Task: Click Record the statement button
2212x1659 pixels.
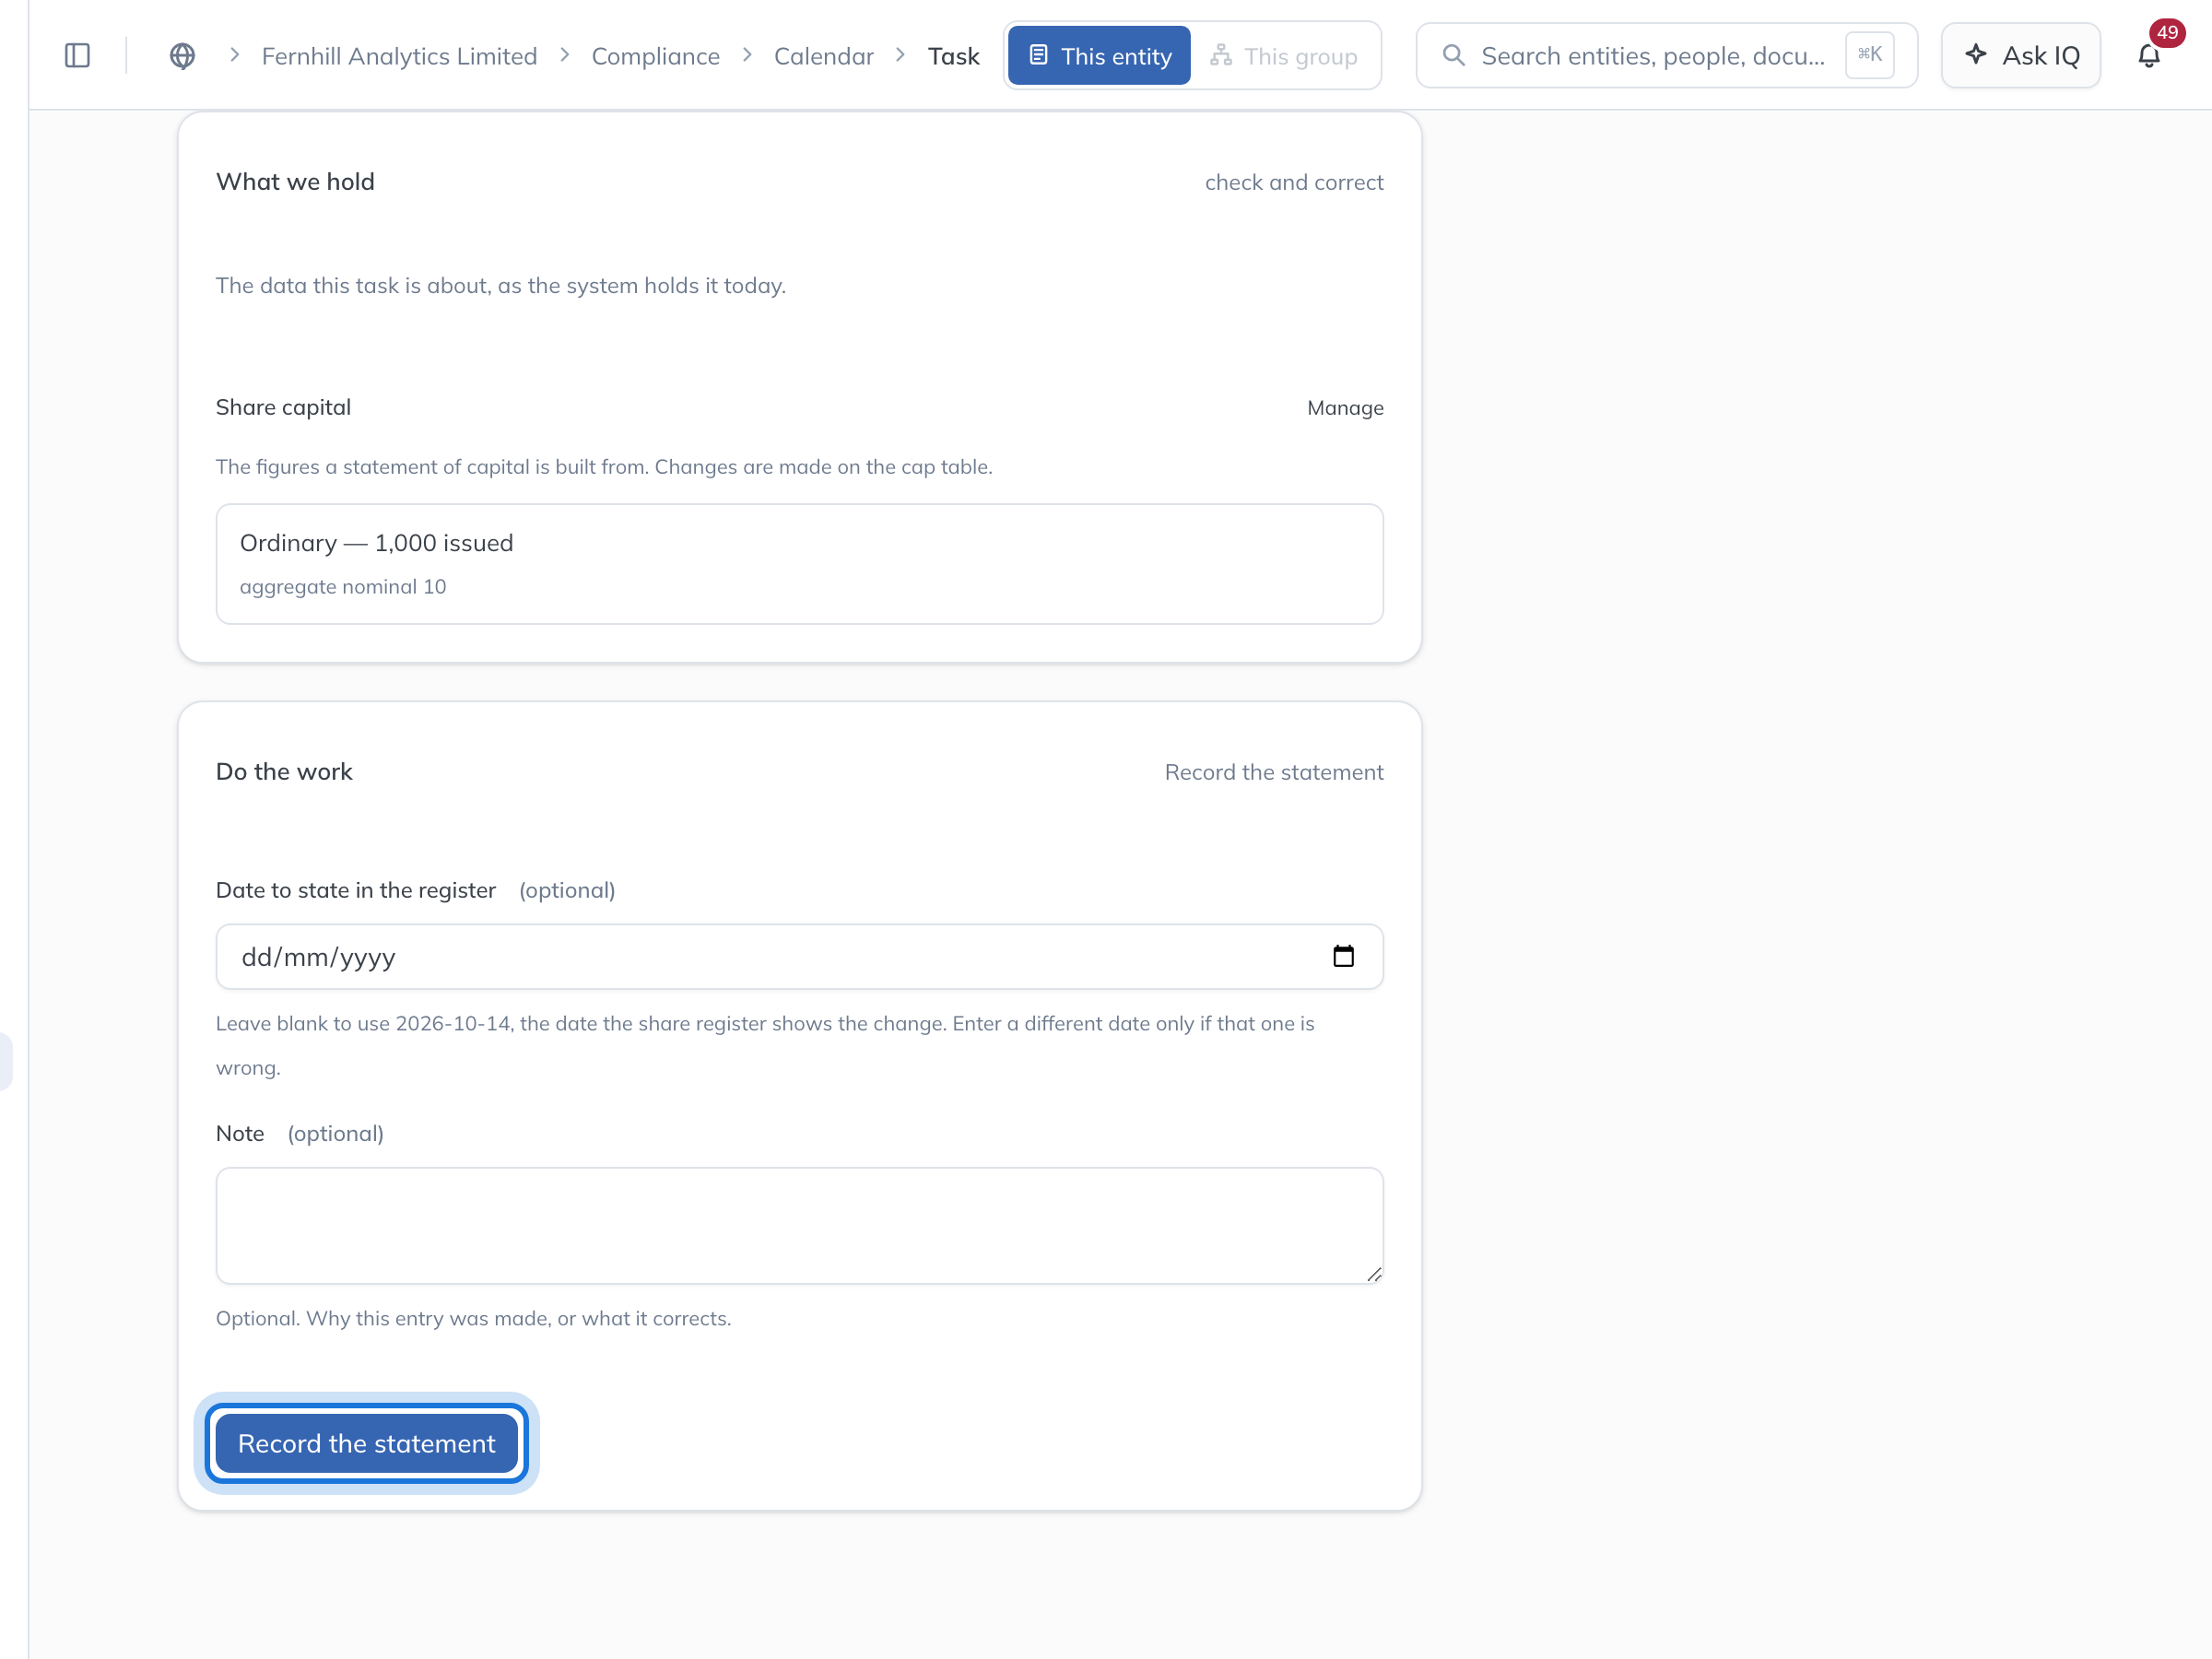Action: click(x=366, y=1443)
